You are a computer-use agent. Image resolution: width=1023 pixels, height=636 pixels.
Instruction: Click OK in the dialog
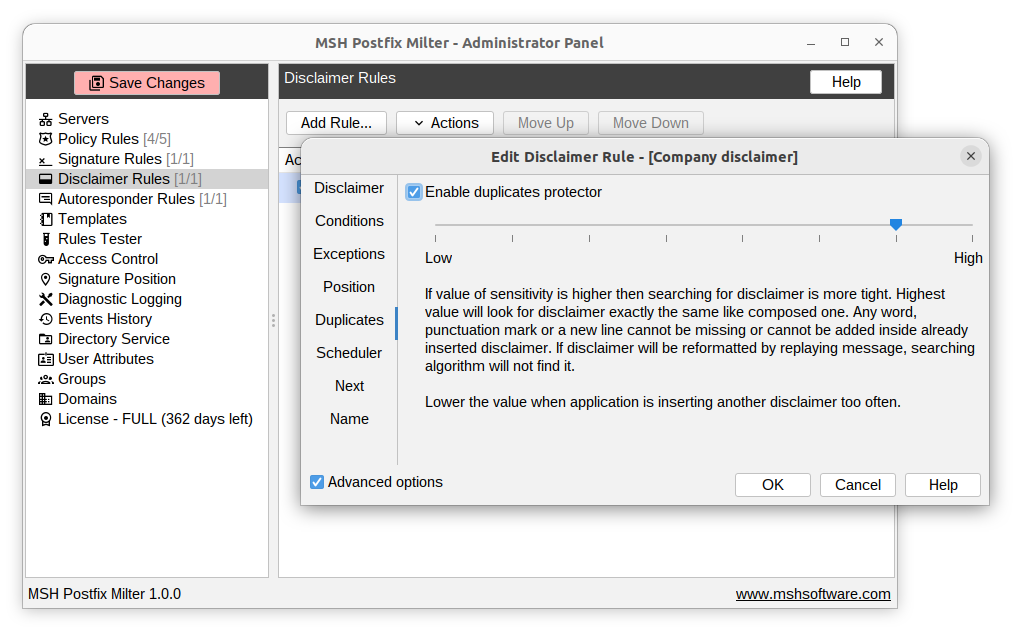[x=772, y=485]
